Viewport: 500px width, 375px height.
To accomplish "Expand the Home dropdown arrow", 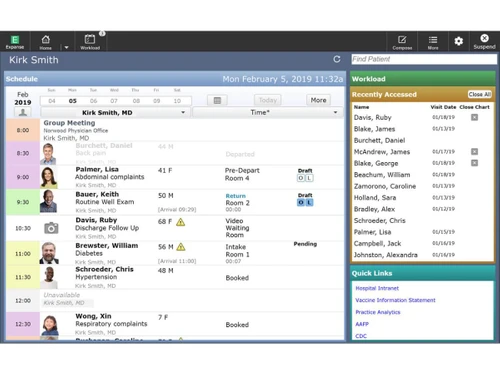I will (x=66, y=47).
